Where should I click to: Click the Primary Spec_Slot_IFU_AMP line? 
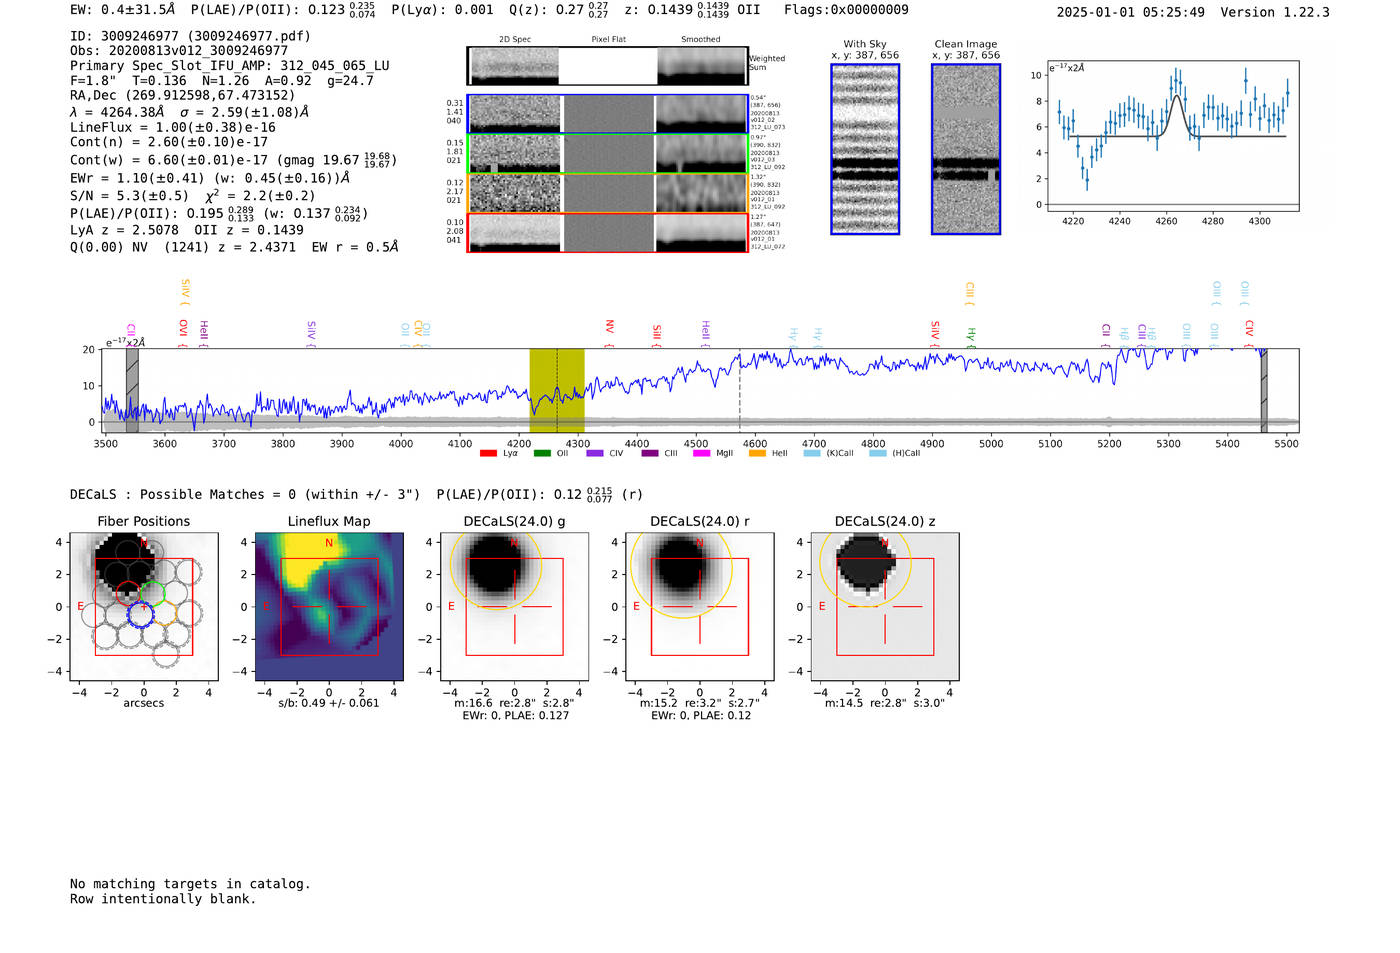pyautogui.click(x=230, y=66)
